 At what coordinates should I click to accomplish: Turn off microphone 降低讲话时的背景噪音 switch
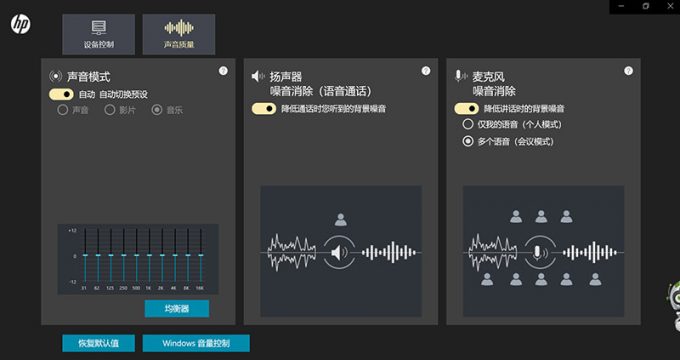(466, 108)
